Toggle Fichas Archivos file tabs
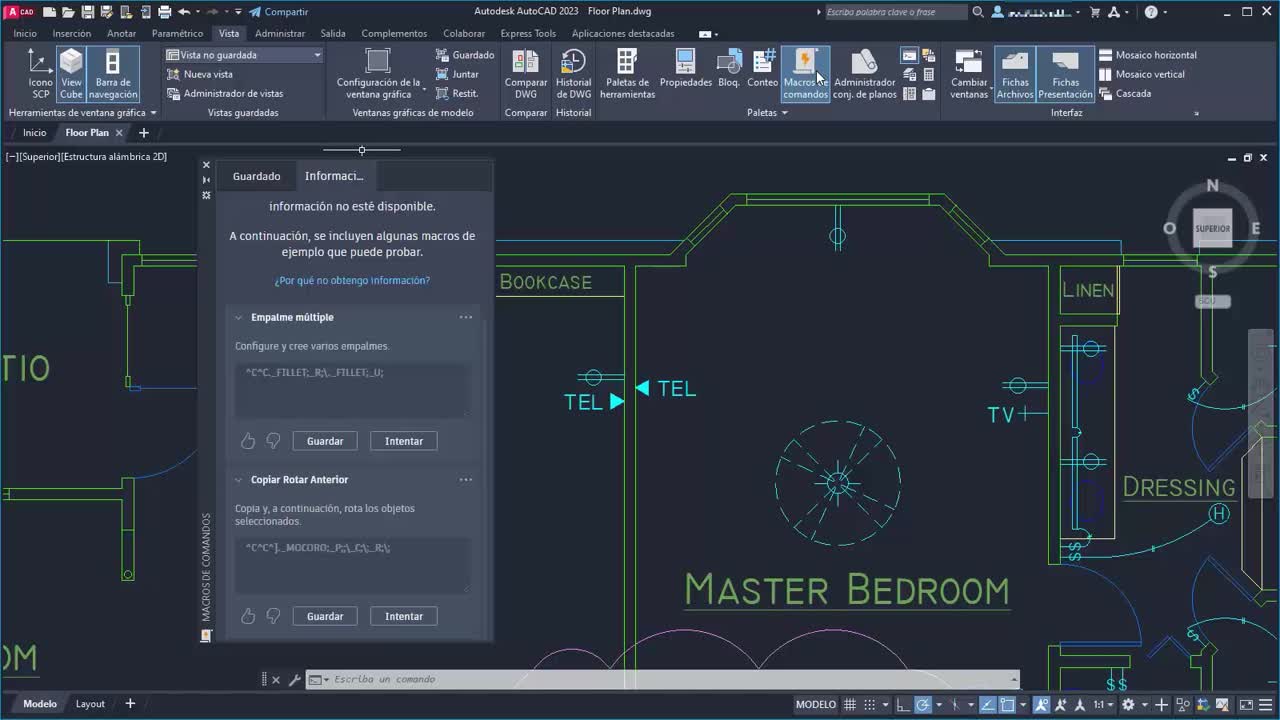This screenshot has width=1280, height=720. [x=1014, y=74]
